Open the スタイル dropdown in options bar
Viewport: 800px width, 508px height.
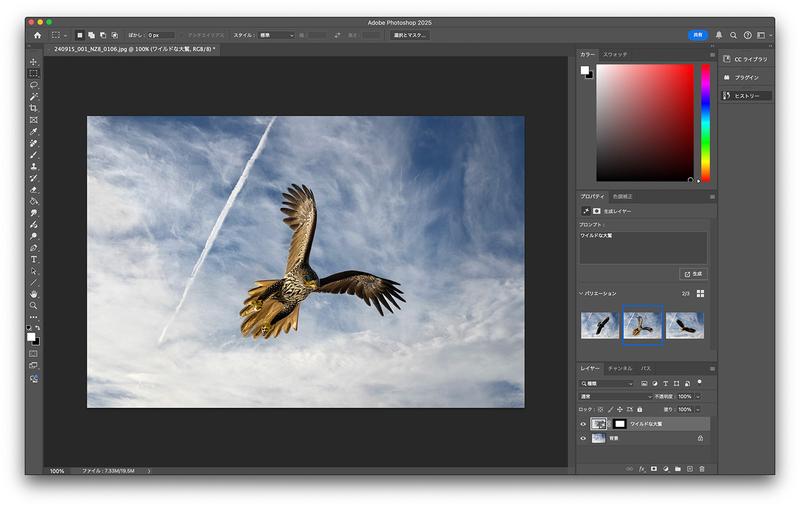pyautogui.click(x=277, y=35)
